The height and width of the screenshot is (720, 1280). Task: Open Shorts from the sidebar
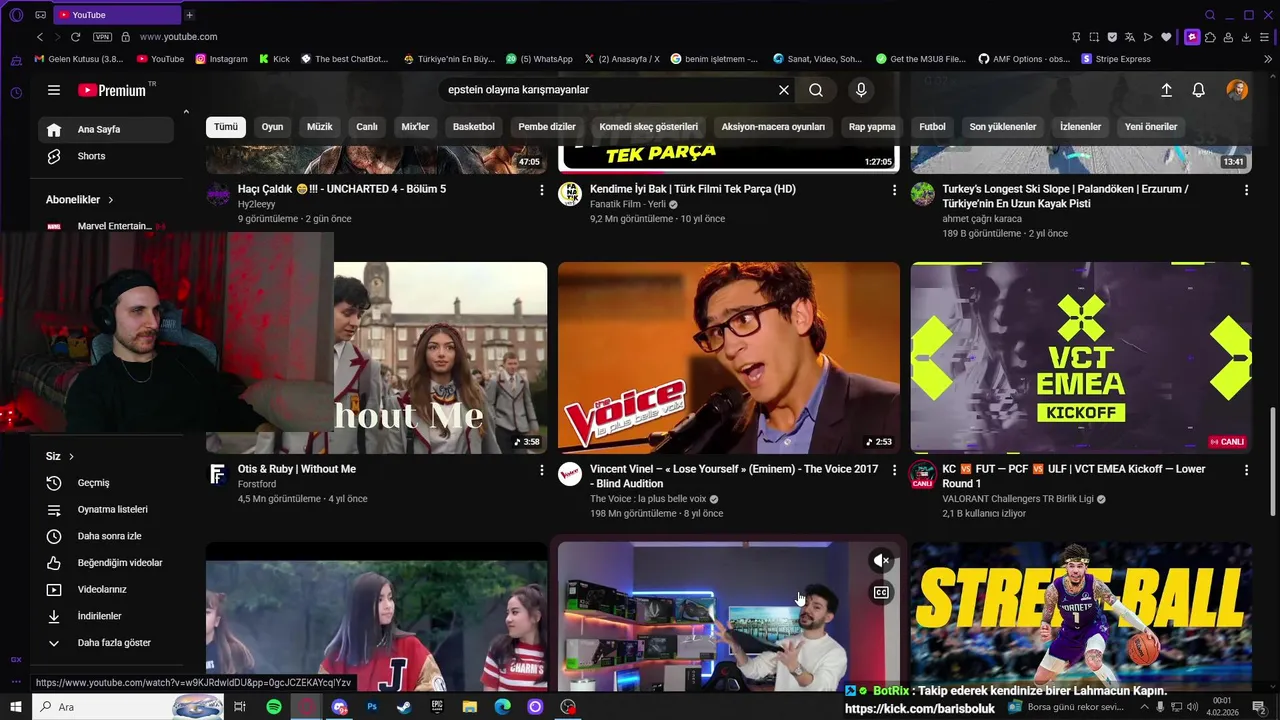tap(106, 156)
